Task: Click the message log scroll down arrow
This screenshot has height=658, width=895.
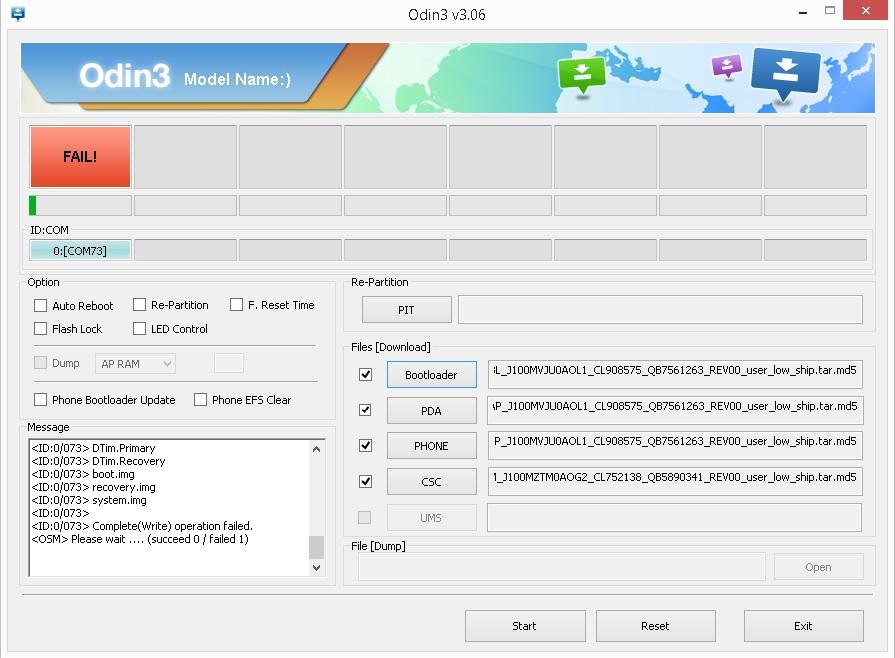Action: [317, 568]
